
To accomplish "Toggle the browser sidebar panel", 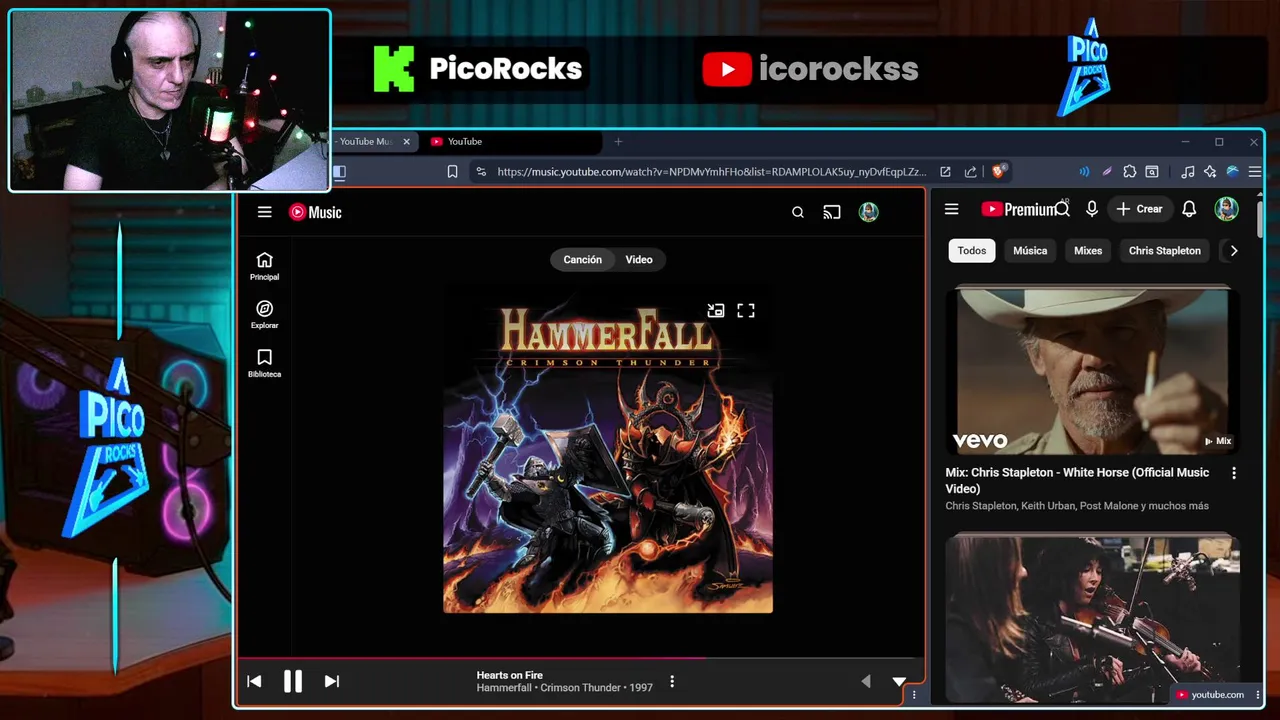I will 340,172.
